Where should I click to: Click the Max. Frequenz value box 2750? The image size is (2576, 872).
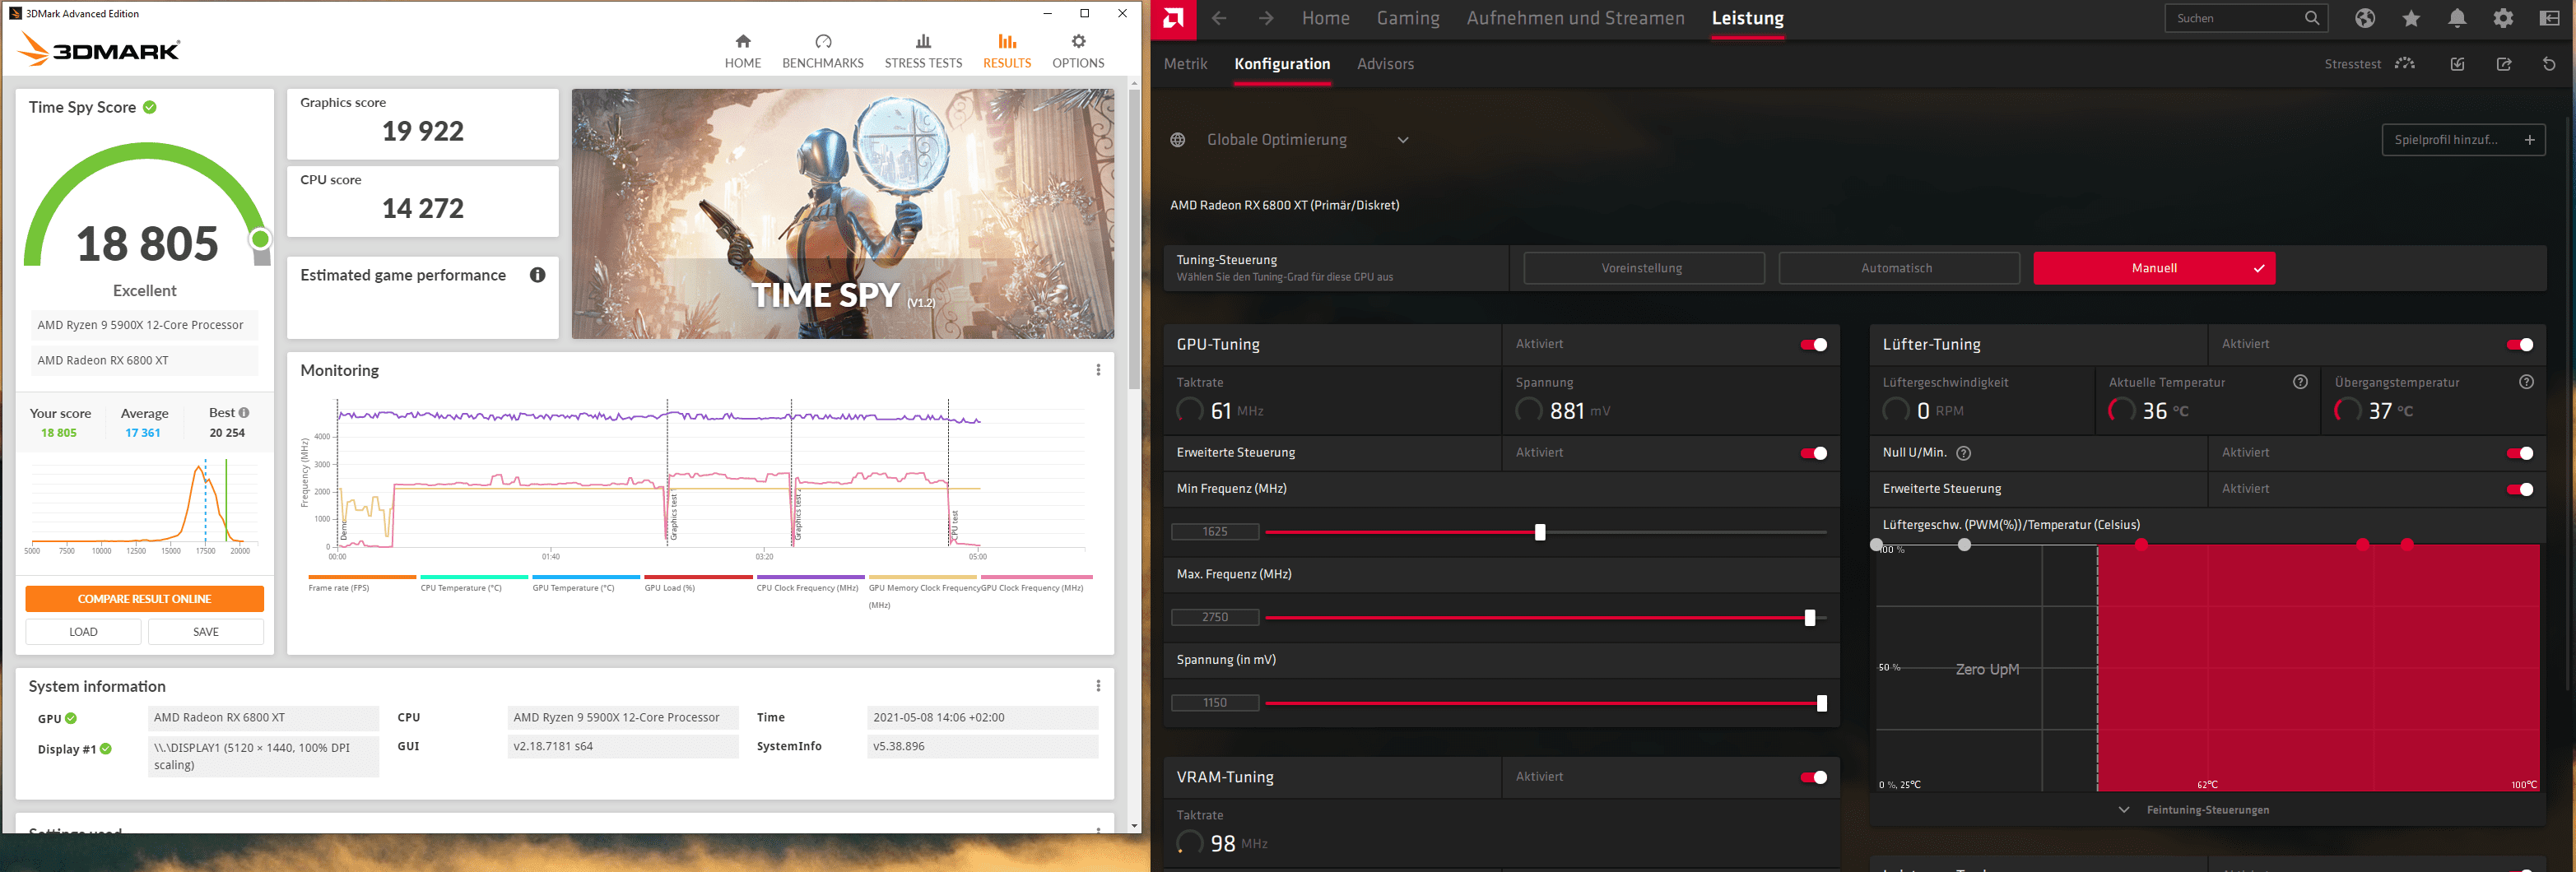[x=1215, y=618]
